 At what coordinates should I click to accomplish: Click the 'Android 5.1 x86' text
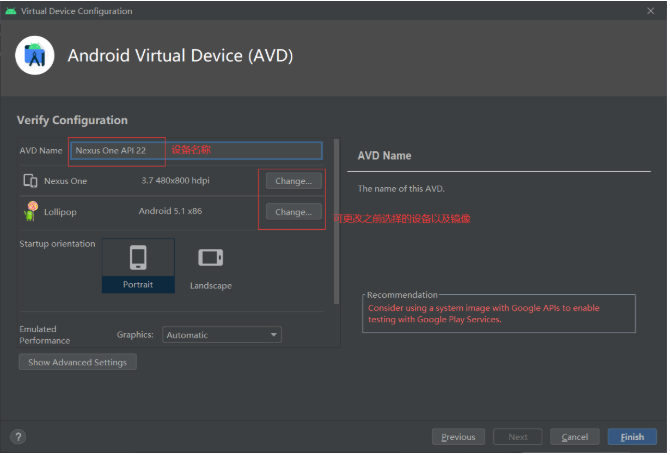click(170, 211)
